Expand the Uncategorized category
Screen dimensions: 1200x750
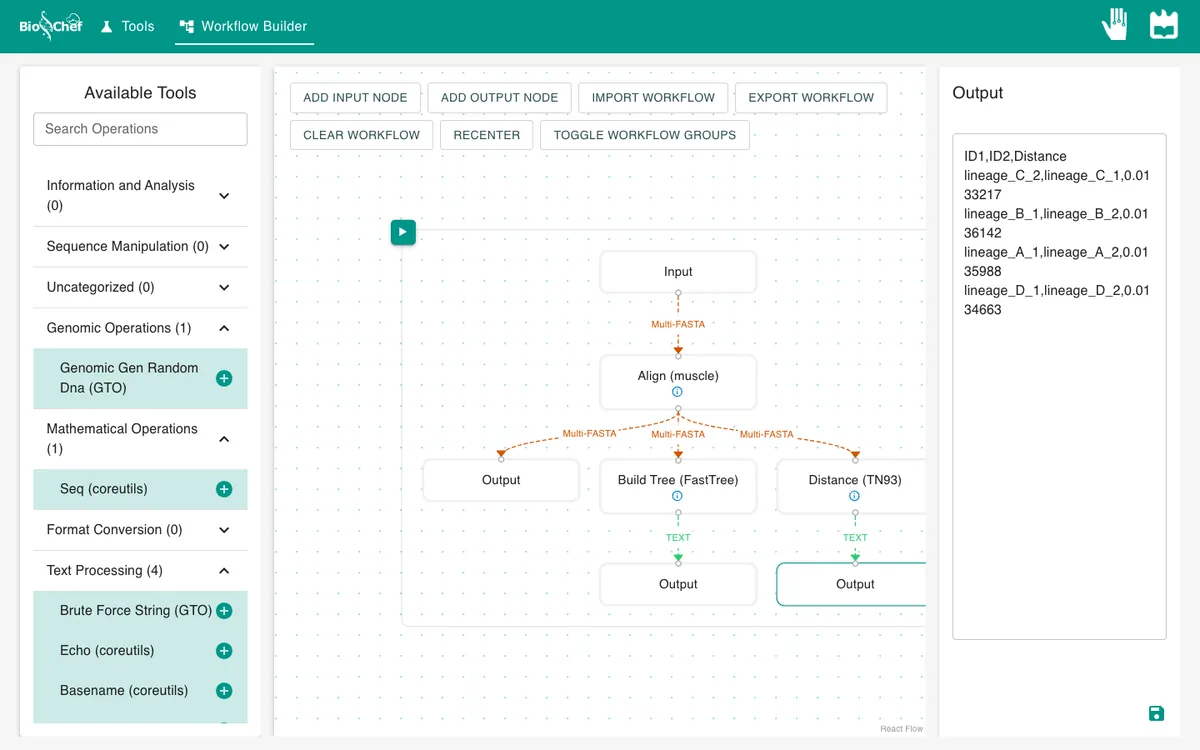(140, 287)
